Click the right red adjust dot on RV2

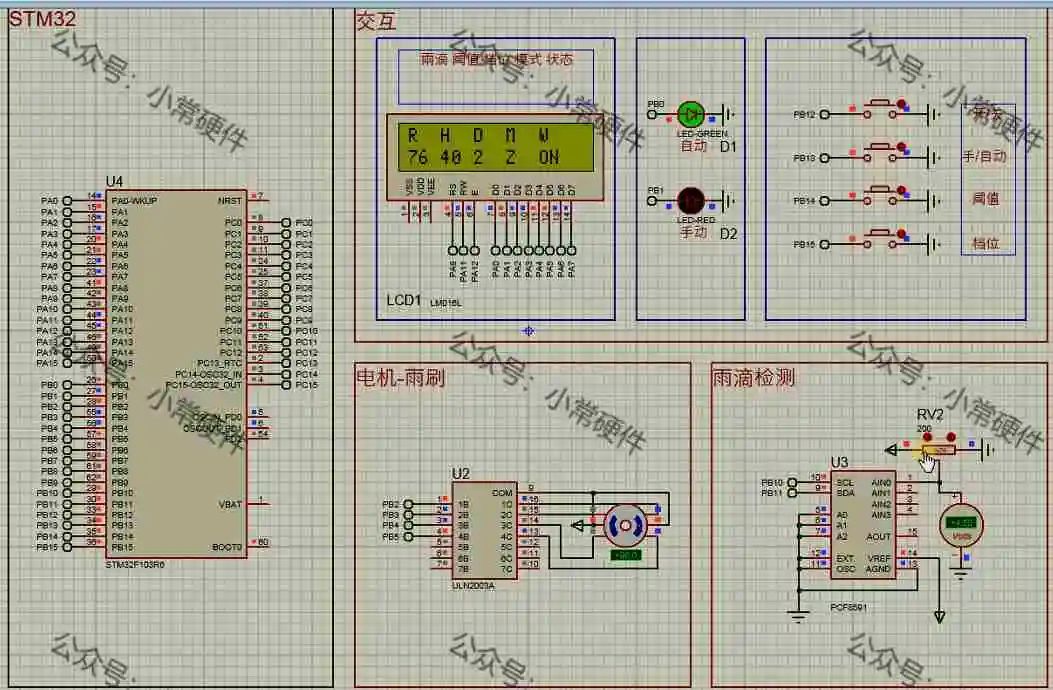(950, 437)
